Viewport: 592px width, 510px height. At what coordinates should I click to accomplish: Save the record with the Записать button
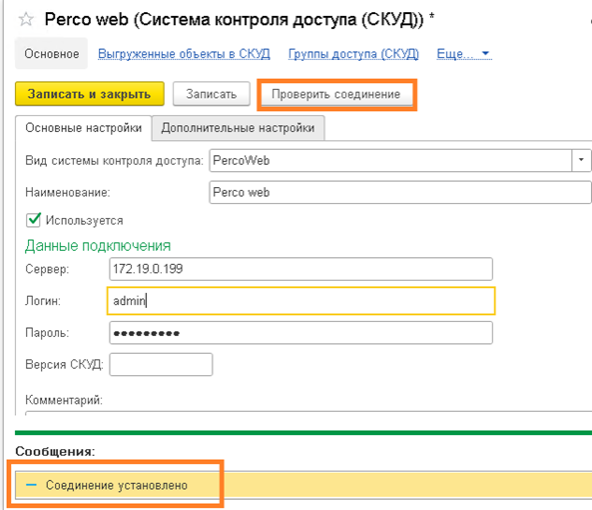(211, 94)
